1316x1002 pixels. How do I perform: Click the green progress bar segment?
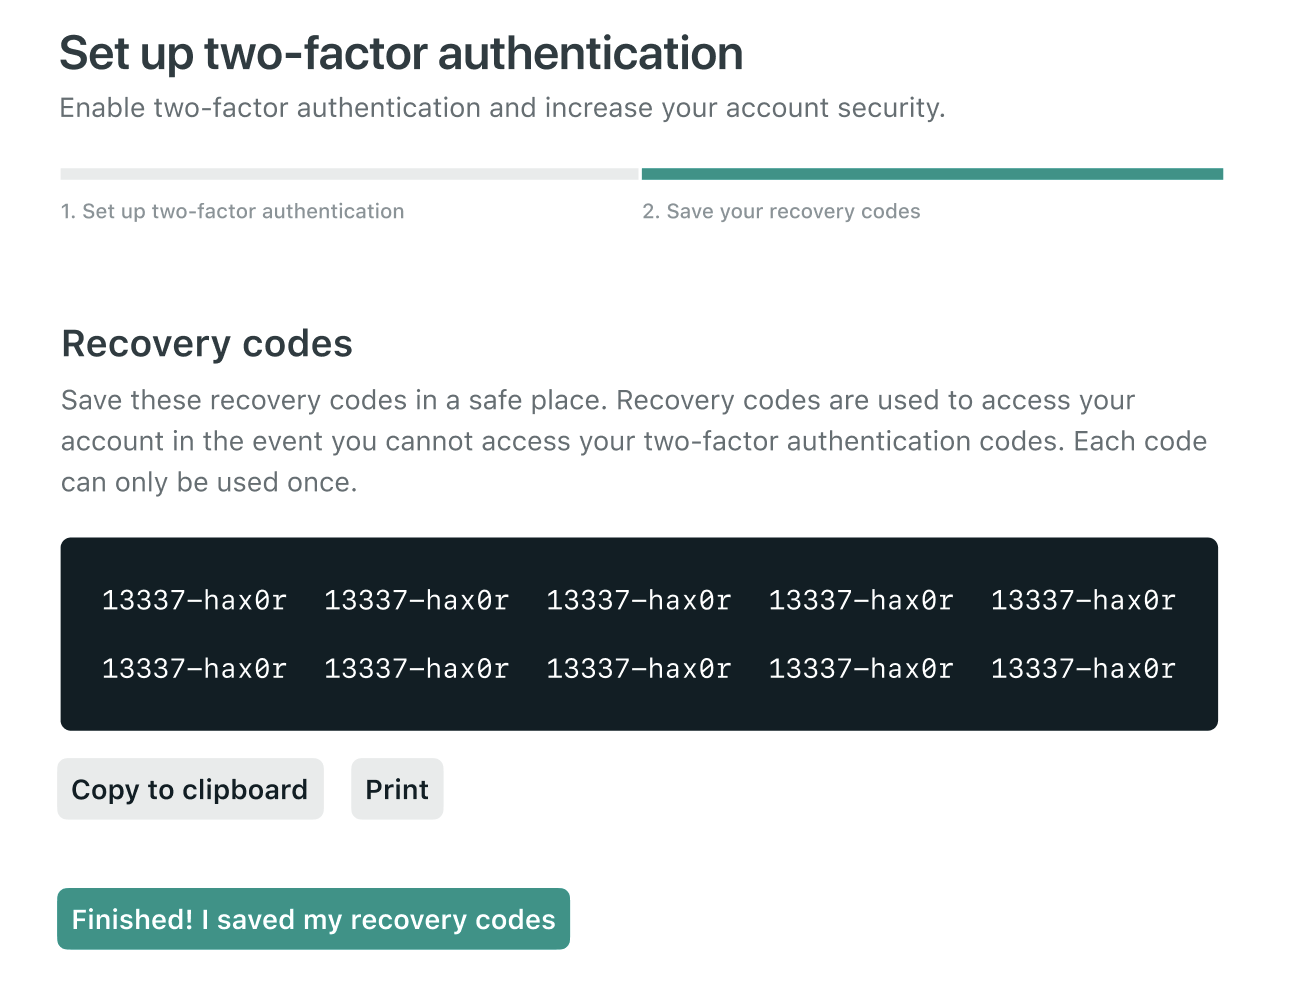(x=932, y=174)
